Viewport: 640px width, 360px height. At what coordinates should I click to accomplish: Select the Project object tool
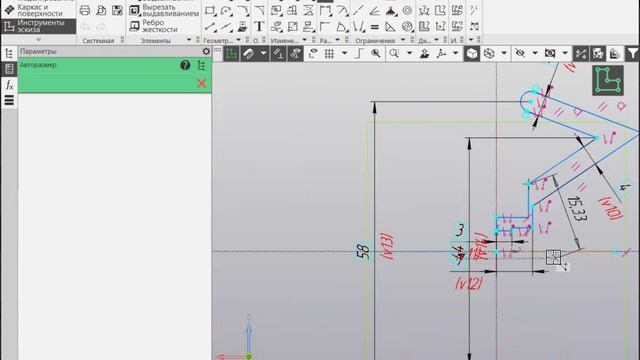pyautogui.click(x=243, y=27)
